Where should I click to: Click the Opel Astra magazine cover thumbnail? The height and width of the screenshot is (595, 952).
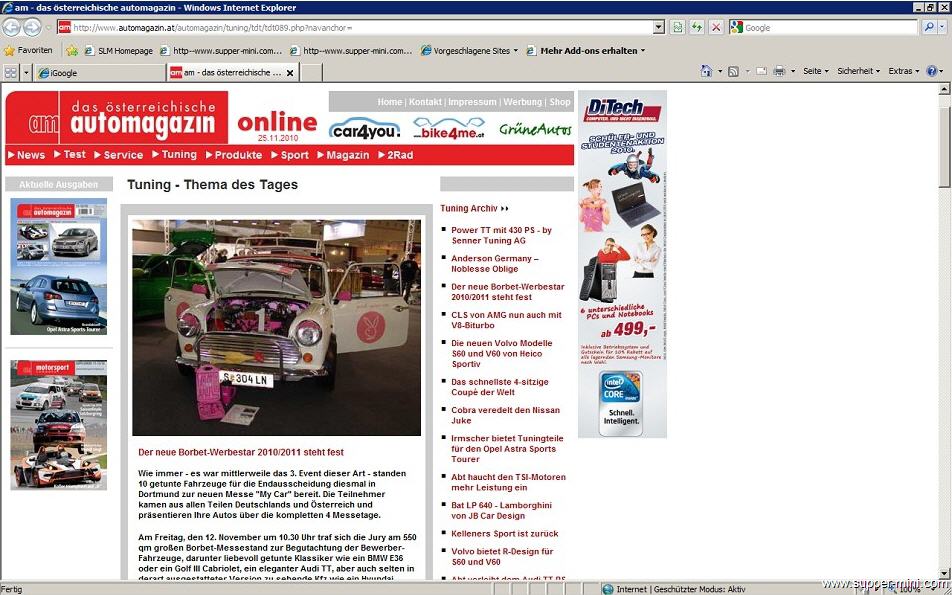coord(58,266)
